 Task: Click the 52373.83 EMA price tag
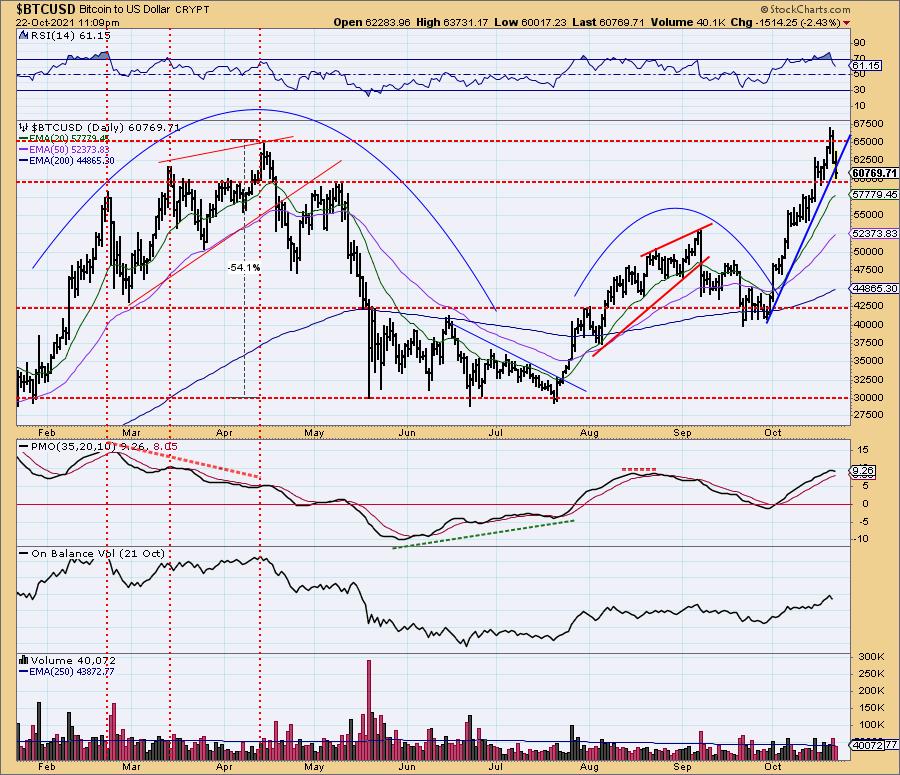point(874,234)
